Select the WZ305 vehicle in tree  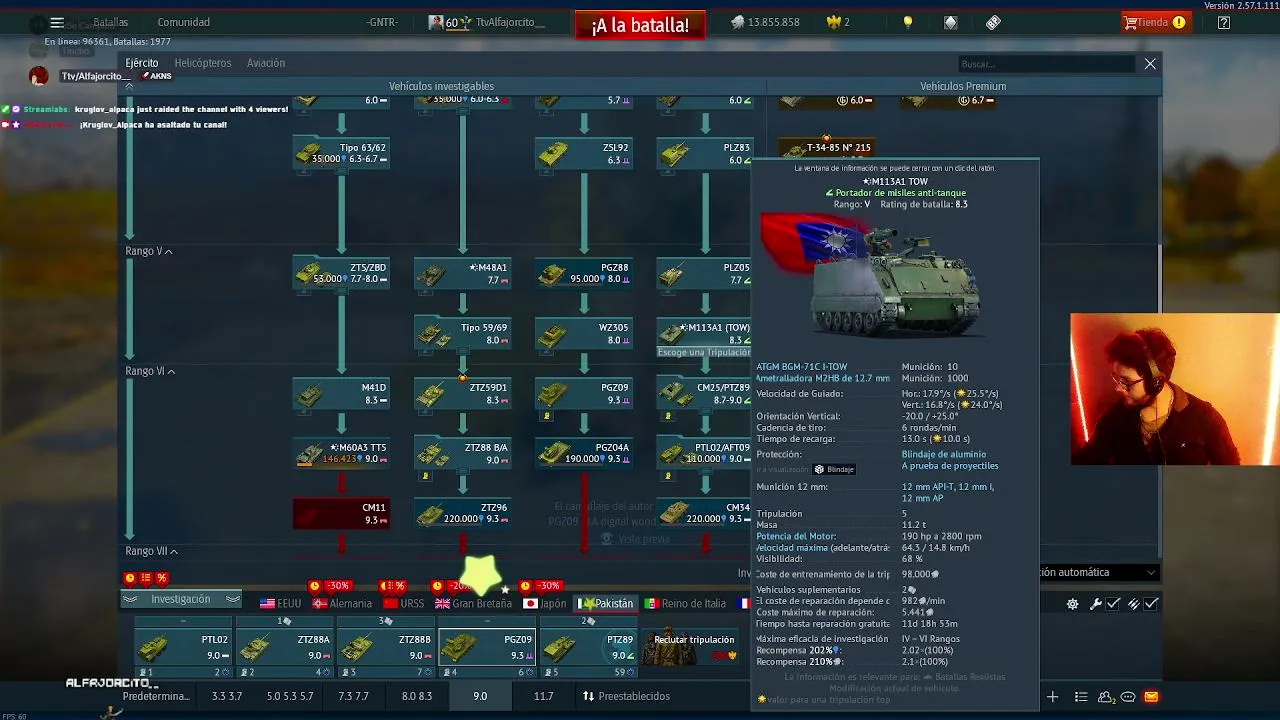point(584,333)
